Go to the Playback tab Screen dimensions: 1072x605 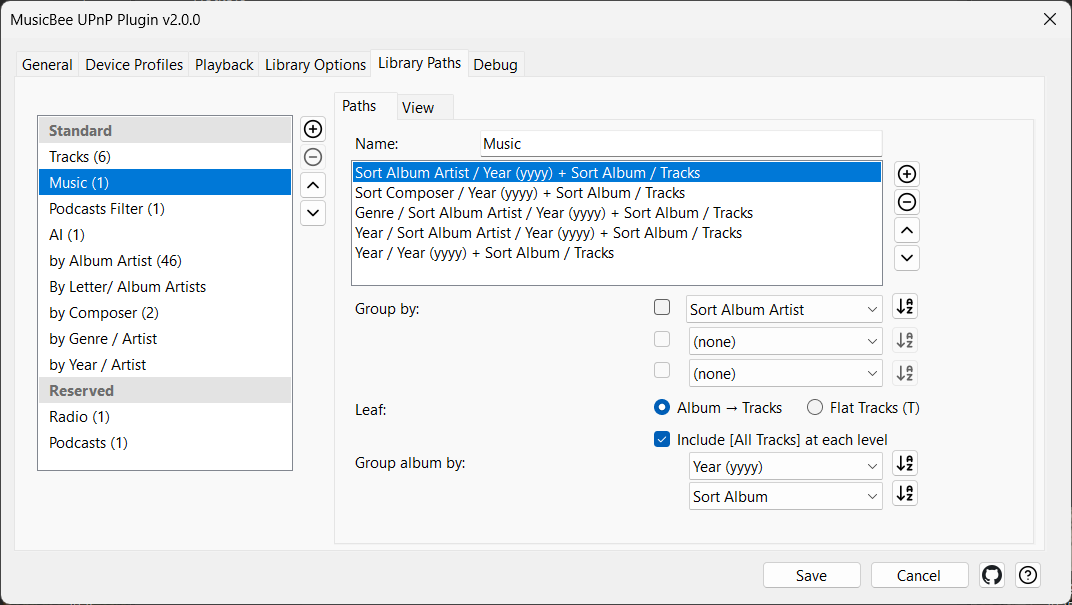pyautogui.click(x=224, y=65)
